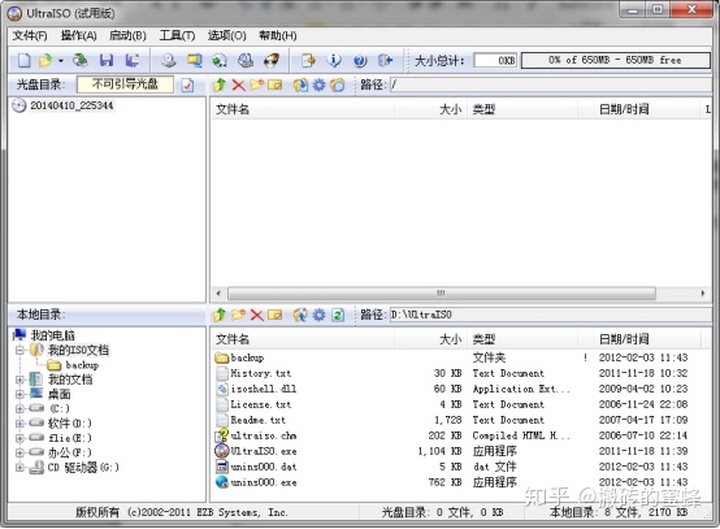Image resolution: width=720 pixels, height=529 pixels.
Task: Click gear Properties icon in disc toolbar
Action: pyautogui.click(x=319, y=85)
